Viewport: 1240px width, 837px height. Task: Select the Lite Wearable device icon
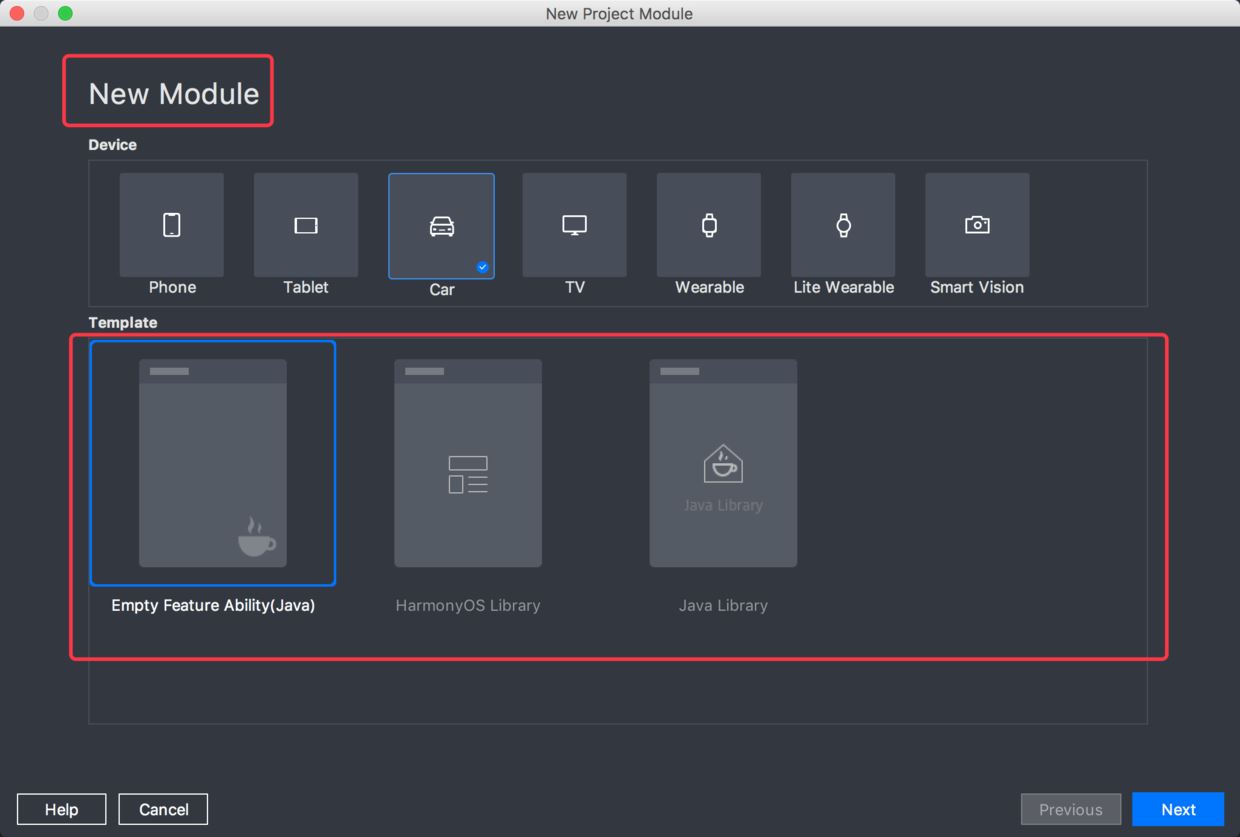843,225
